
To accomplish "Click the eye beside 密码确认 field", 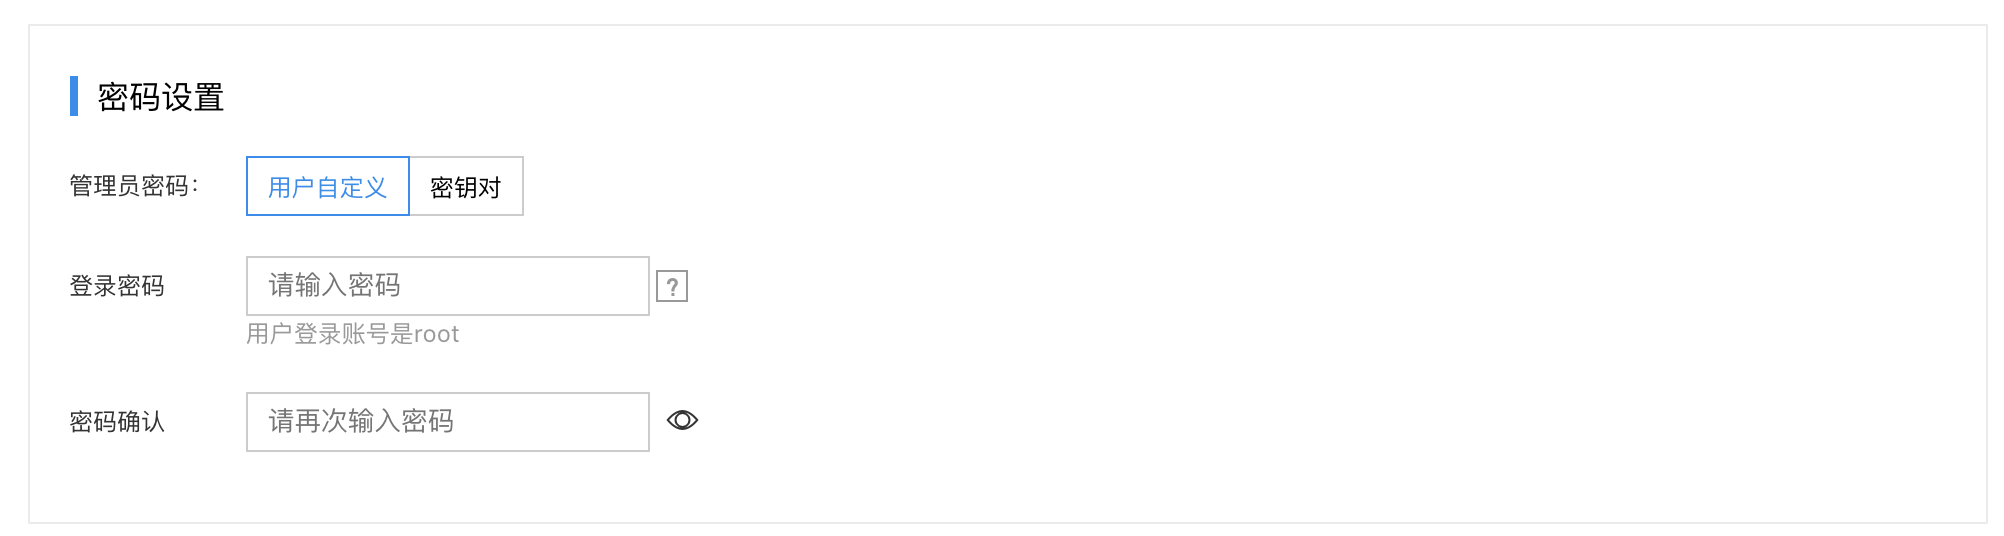I will (682, 421).
